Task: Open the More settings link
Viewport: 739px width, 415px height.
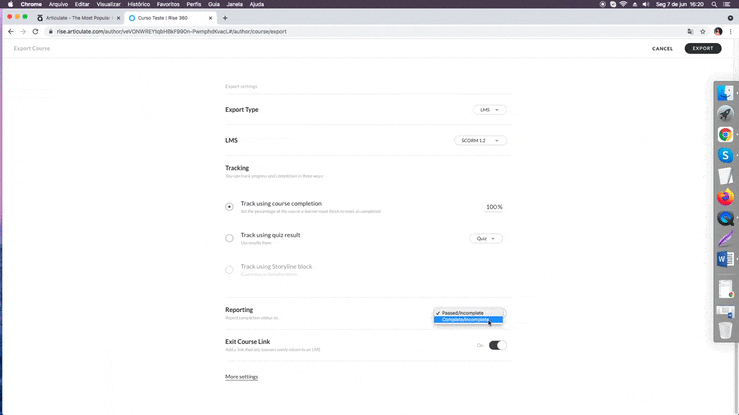Action: [x=241, y=377]
